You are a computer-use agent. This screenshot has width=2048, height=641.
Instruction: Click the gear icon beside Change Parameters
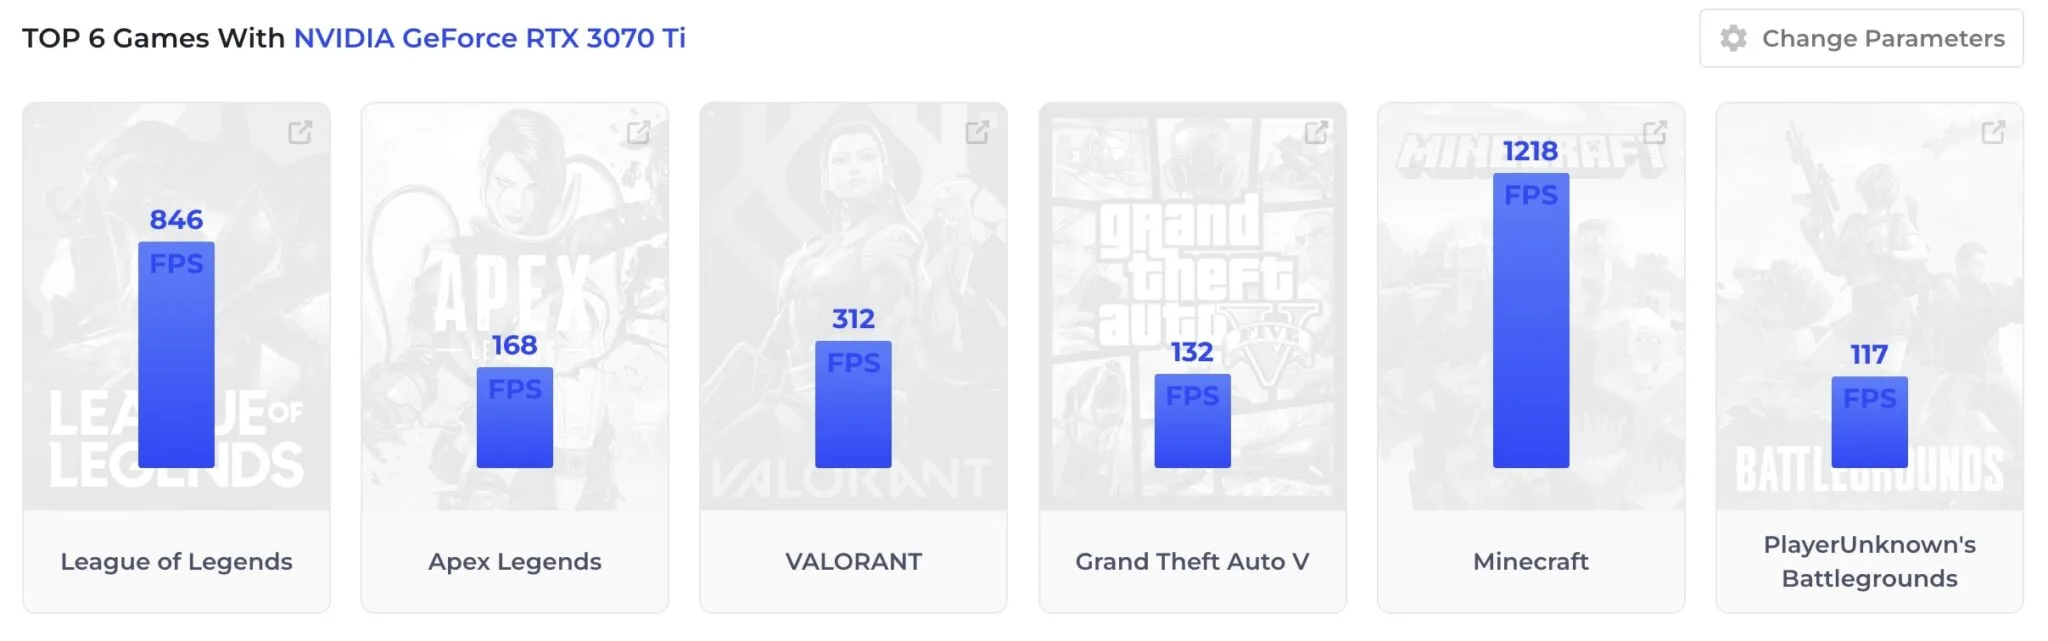[x=1733, y=38]
